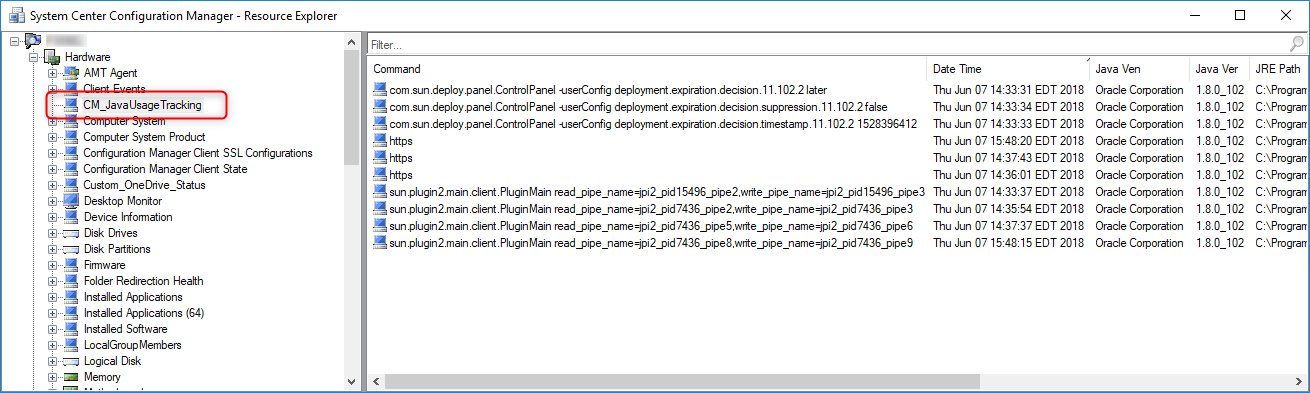This screenshot has height=393, width=1310.
Task: Click the Hardware folder icon
Action: (53, 57)
